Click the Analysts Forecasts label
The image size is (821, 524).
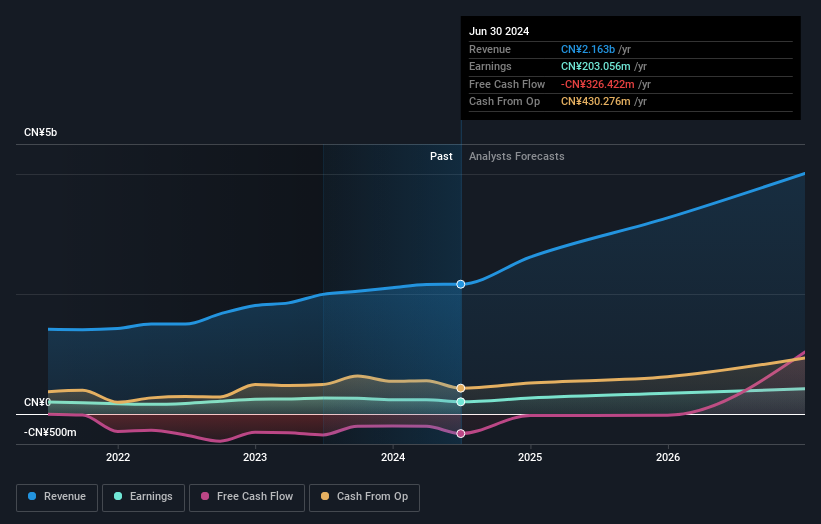click(x=516, y=156)
